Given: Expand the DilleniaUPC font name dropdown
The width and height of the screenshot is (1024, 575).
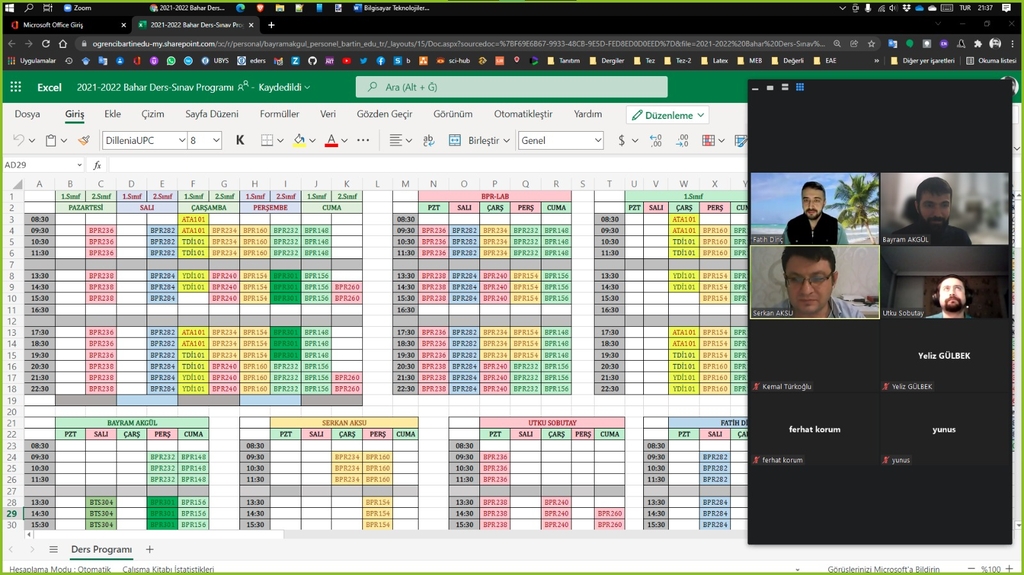Looking at the screenshot, I should coord(180,141).
